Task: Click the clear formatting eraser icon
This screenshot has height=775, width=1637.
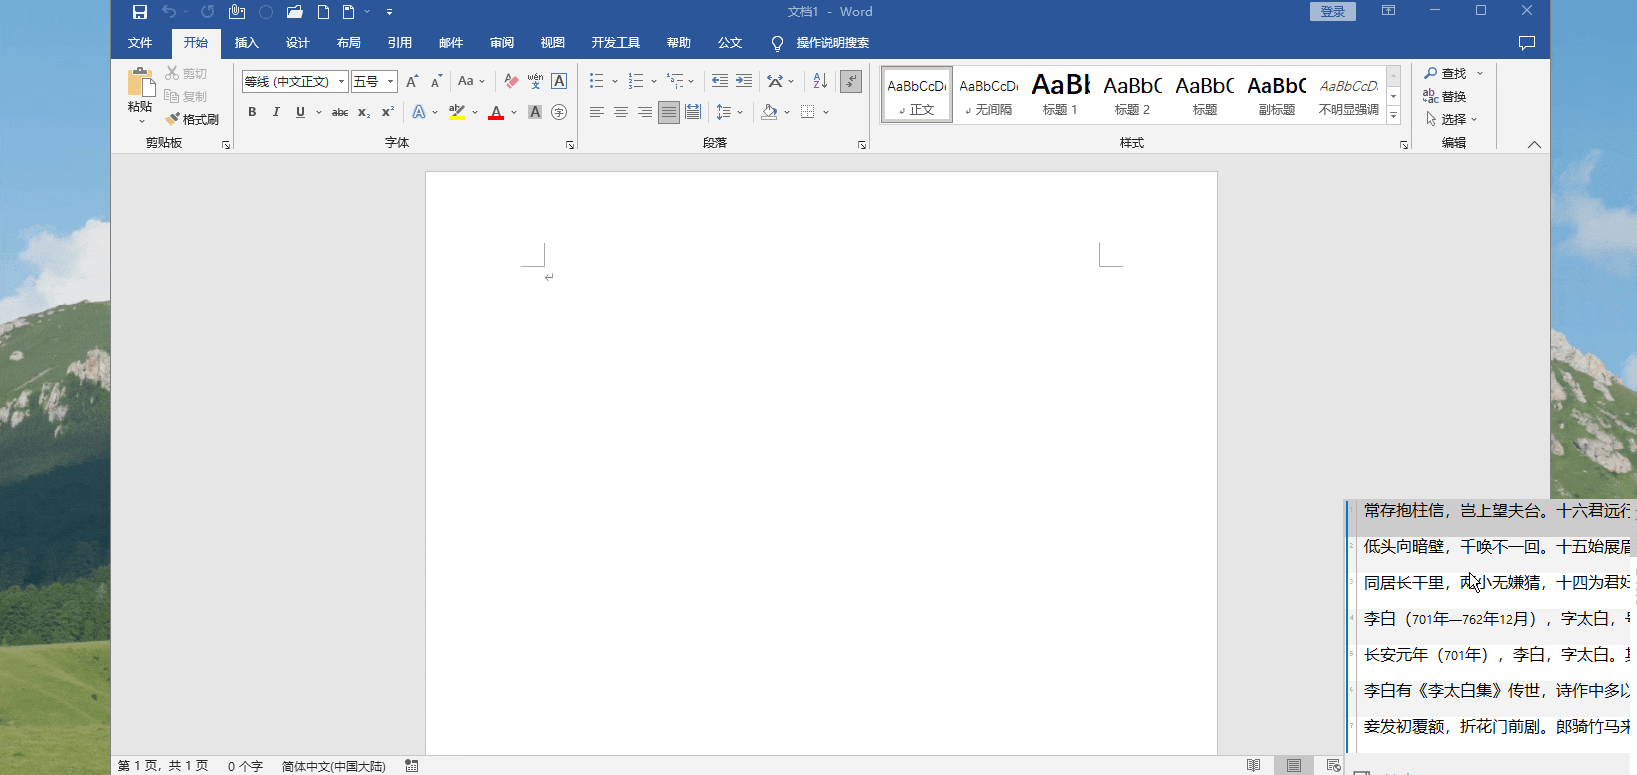Action: click(x=511, y=81)
